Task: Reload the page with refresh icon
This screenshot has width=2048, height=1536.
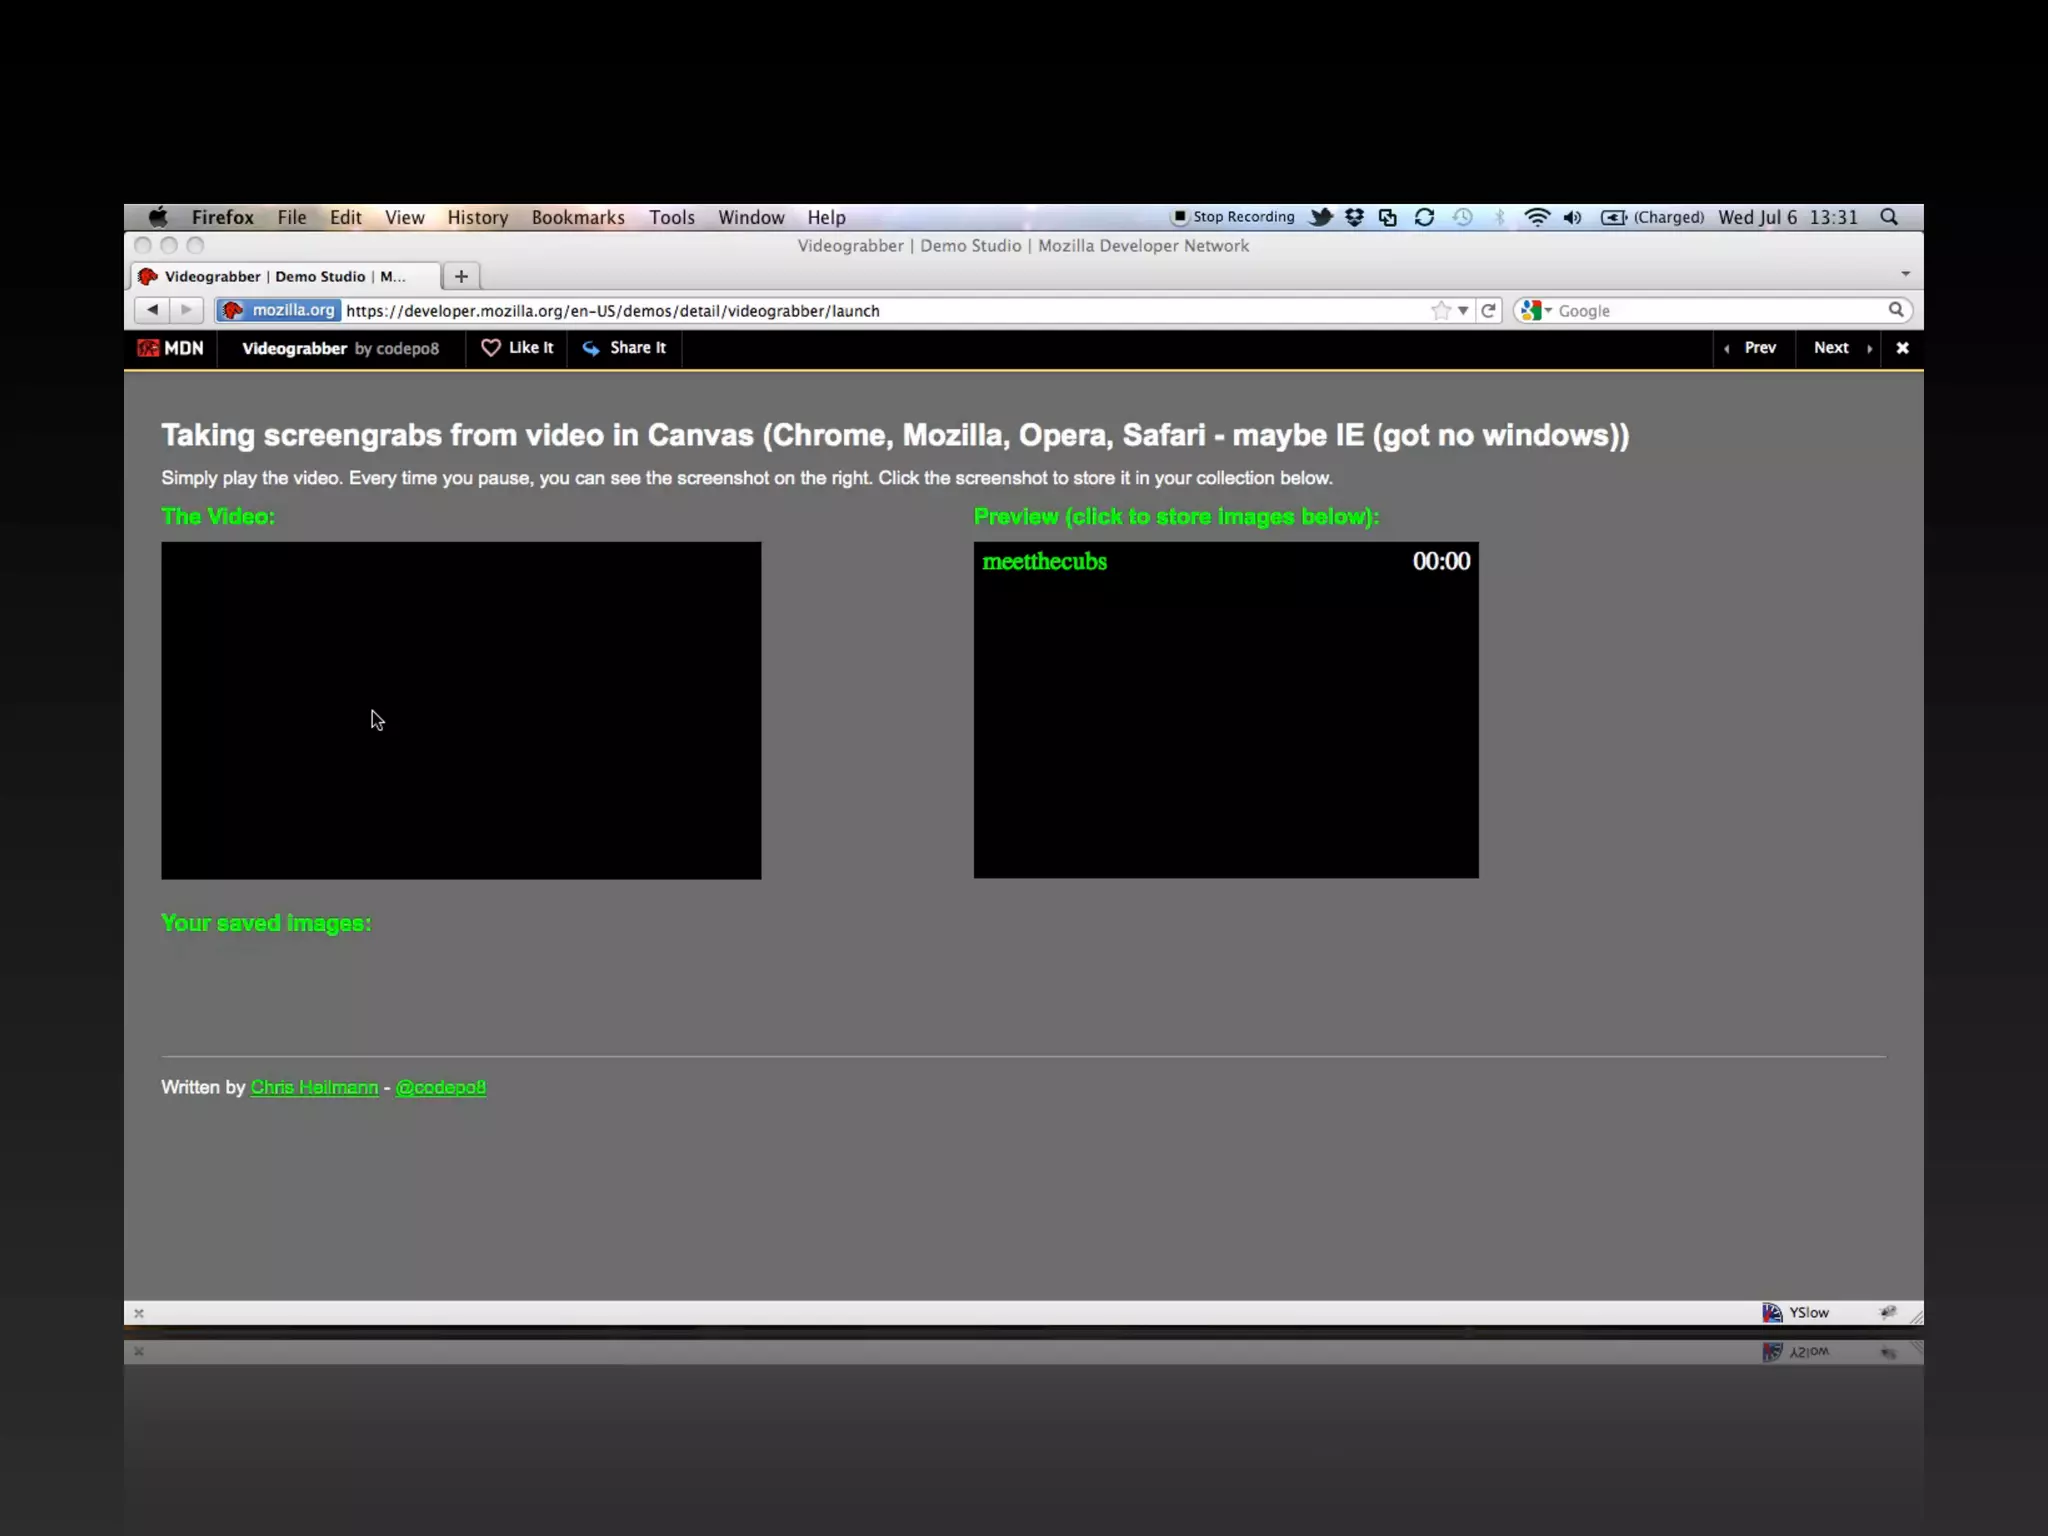Action: 1488,311
